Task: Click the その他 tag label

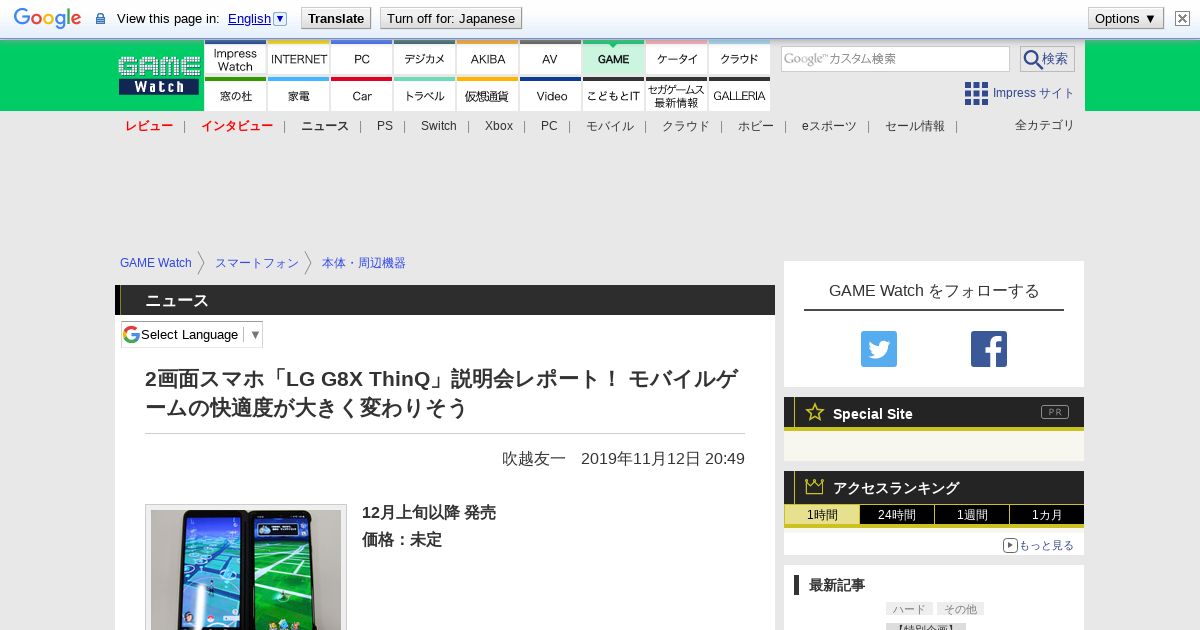Action: pyautogui.click(x=960, y=609)
